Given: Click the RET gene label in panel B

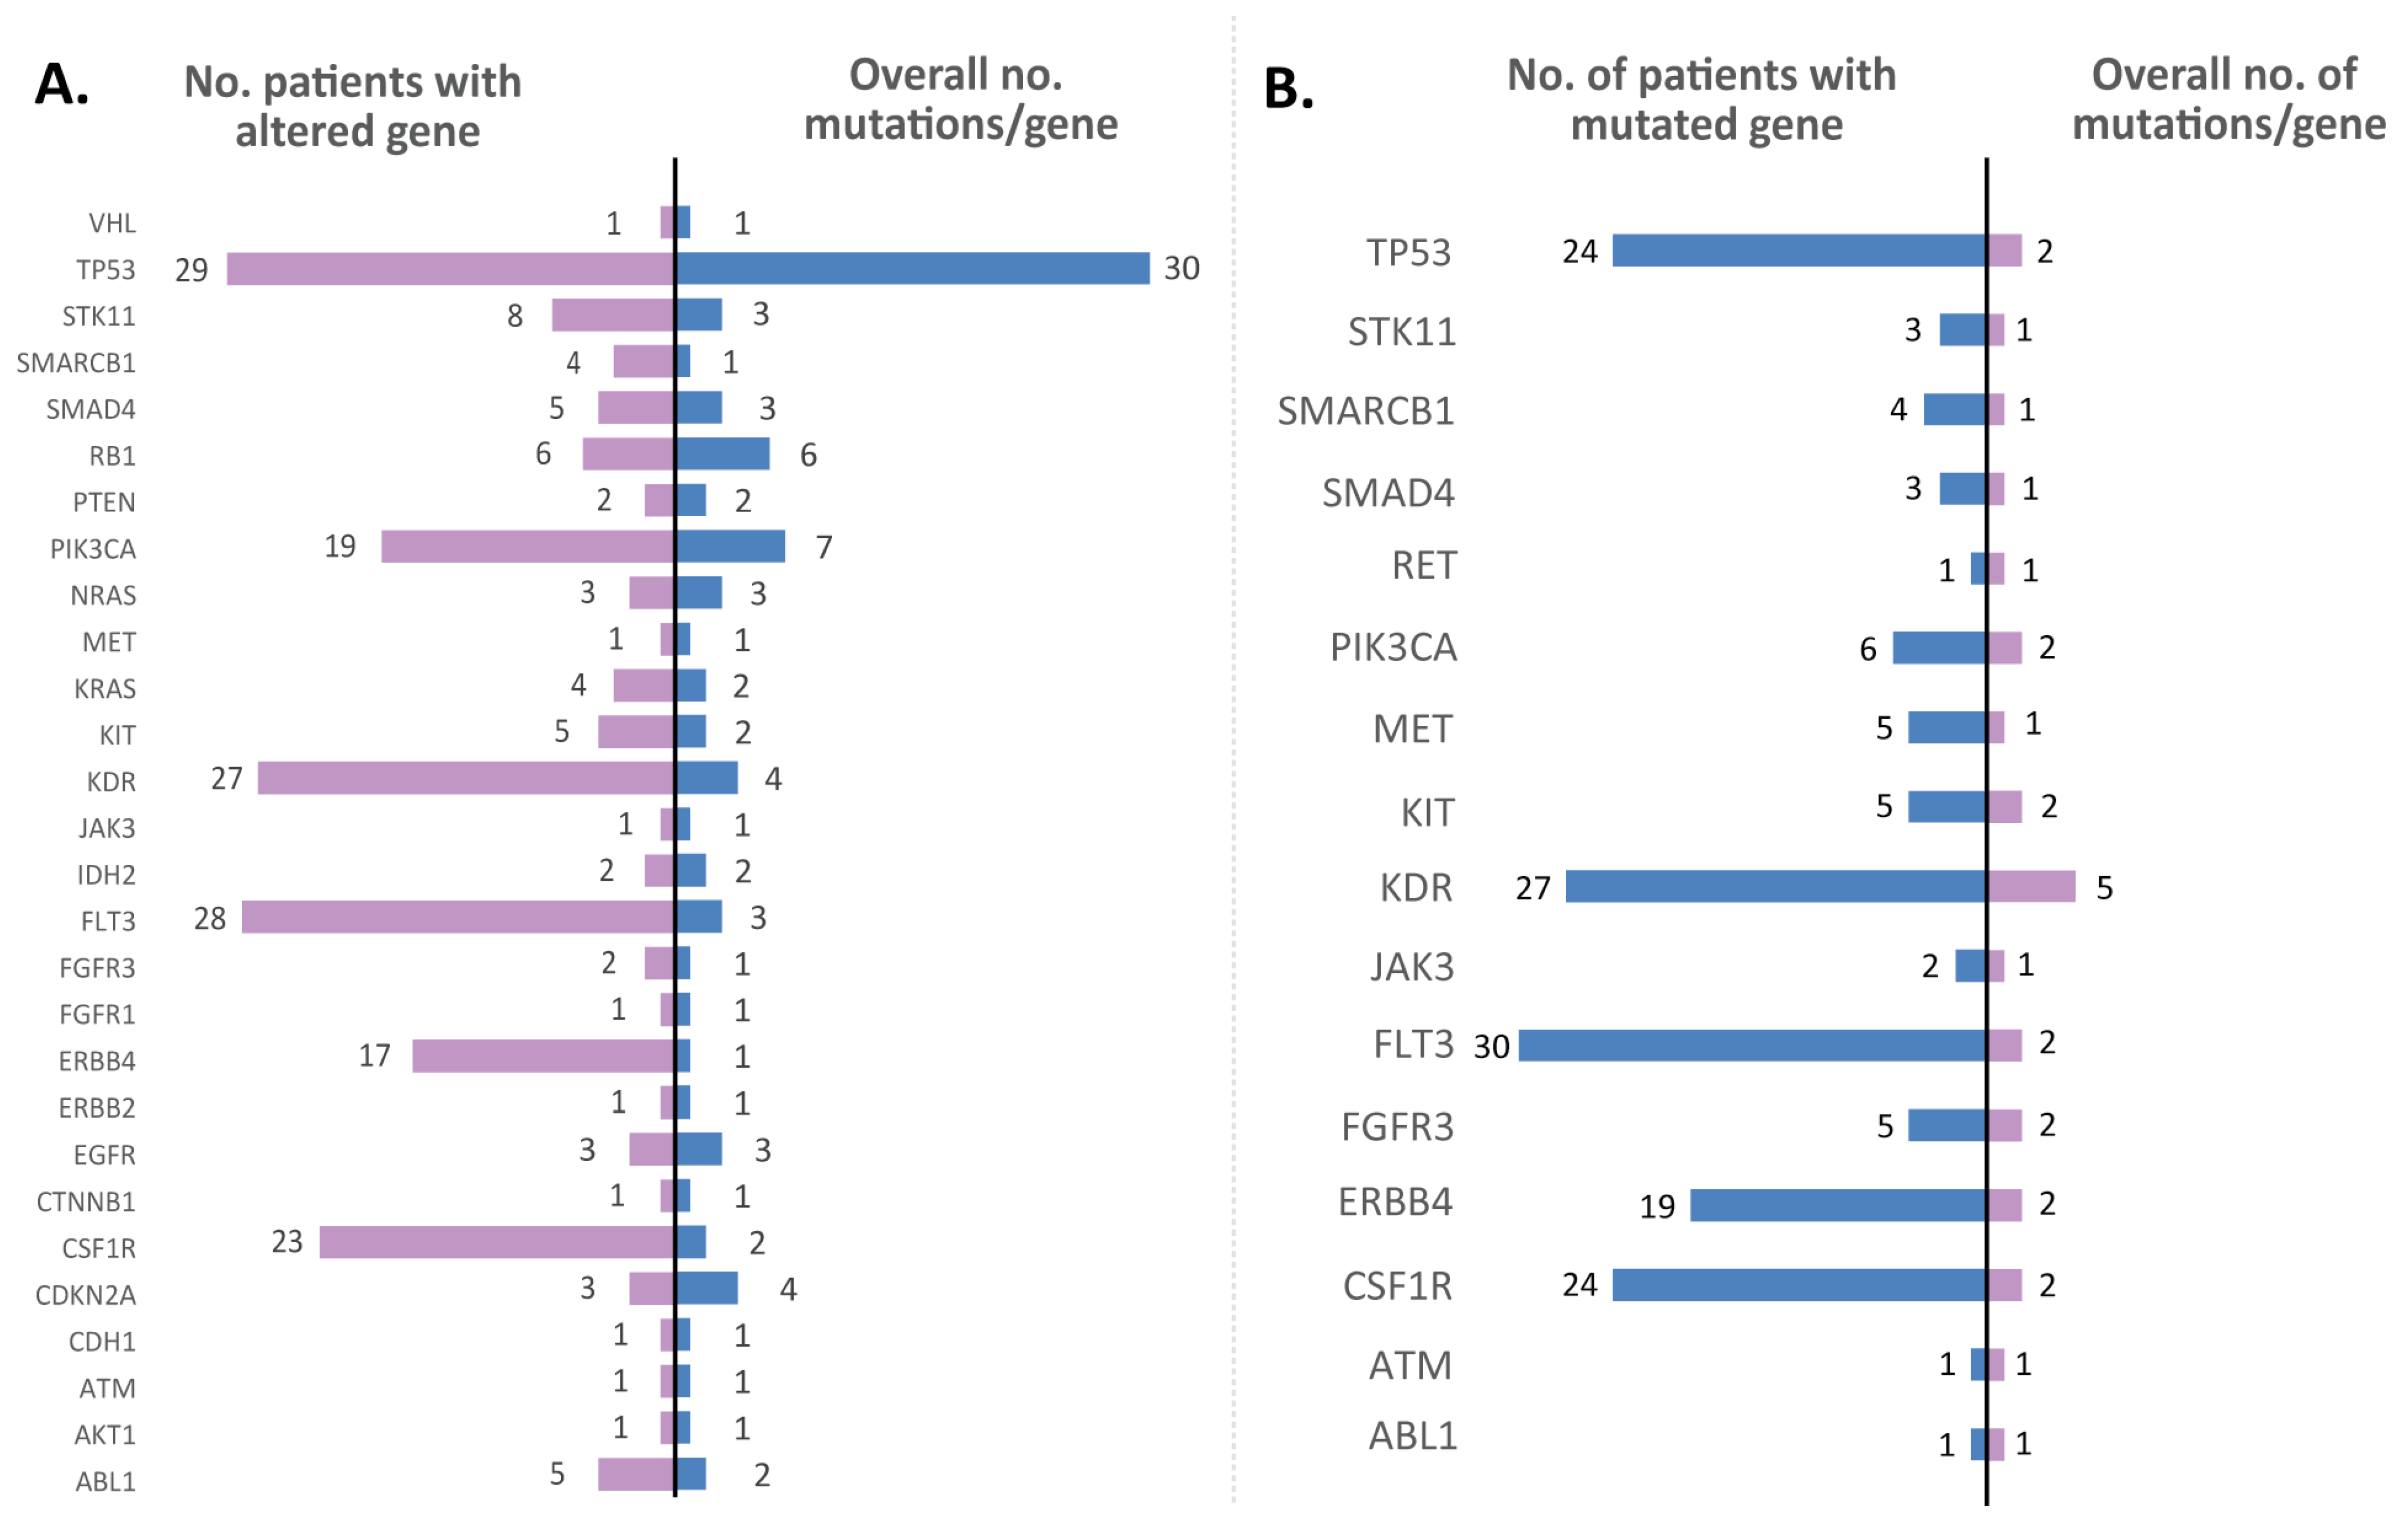Looking at the screenshot, I should tap(1424, 566).
